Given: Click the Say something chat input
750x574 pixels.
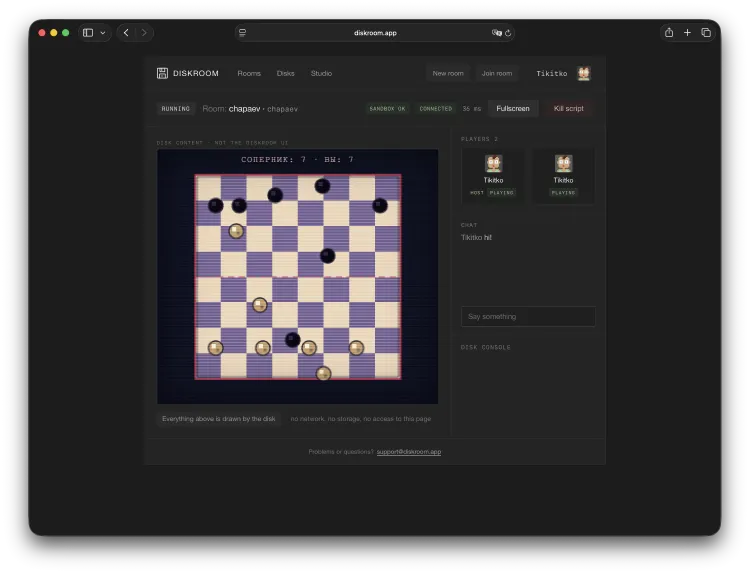Looking at the screenshot, I should pyautogui.click(x=528, y=317).
